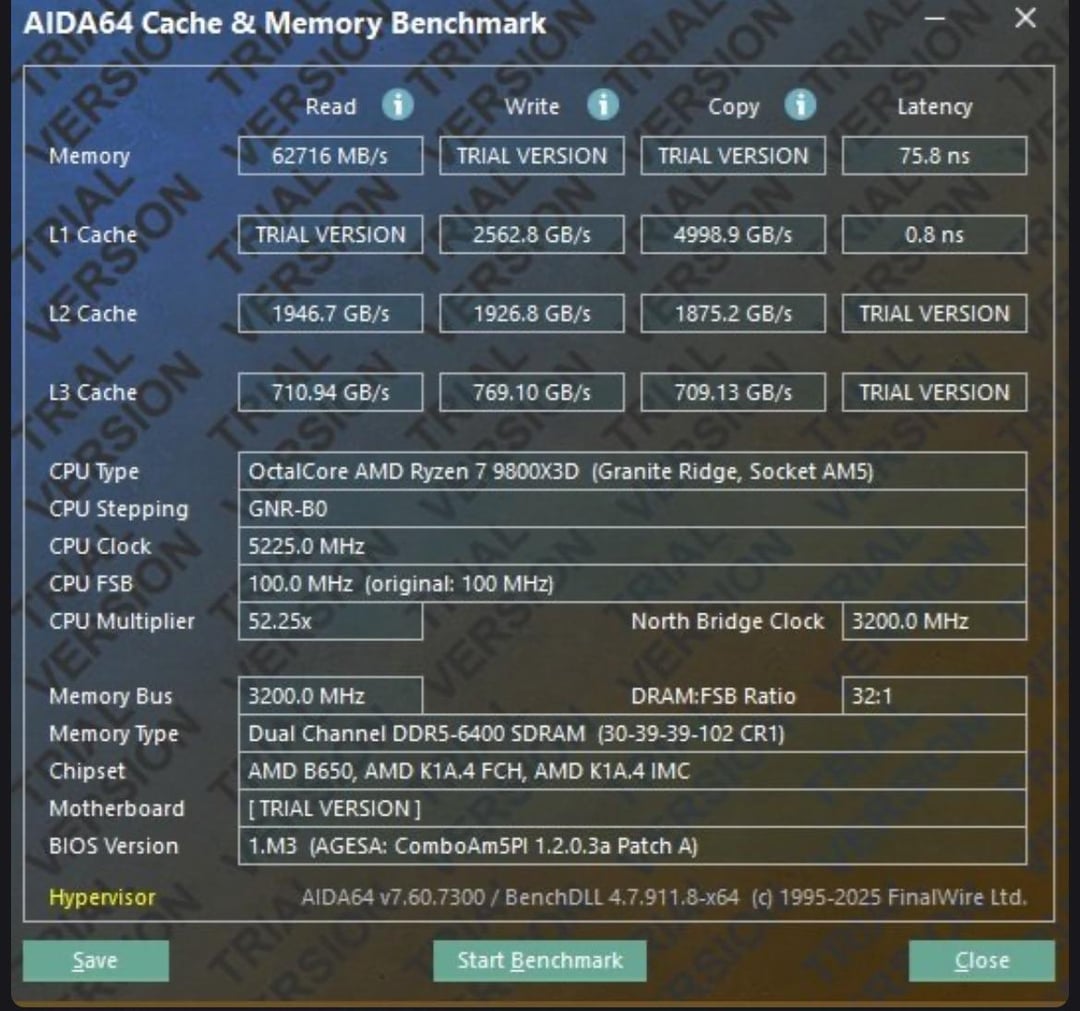Close the window with the X icon
This screenshot has height=1011, width=1080.
tap(1025, 18)
